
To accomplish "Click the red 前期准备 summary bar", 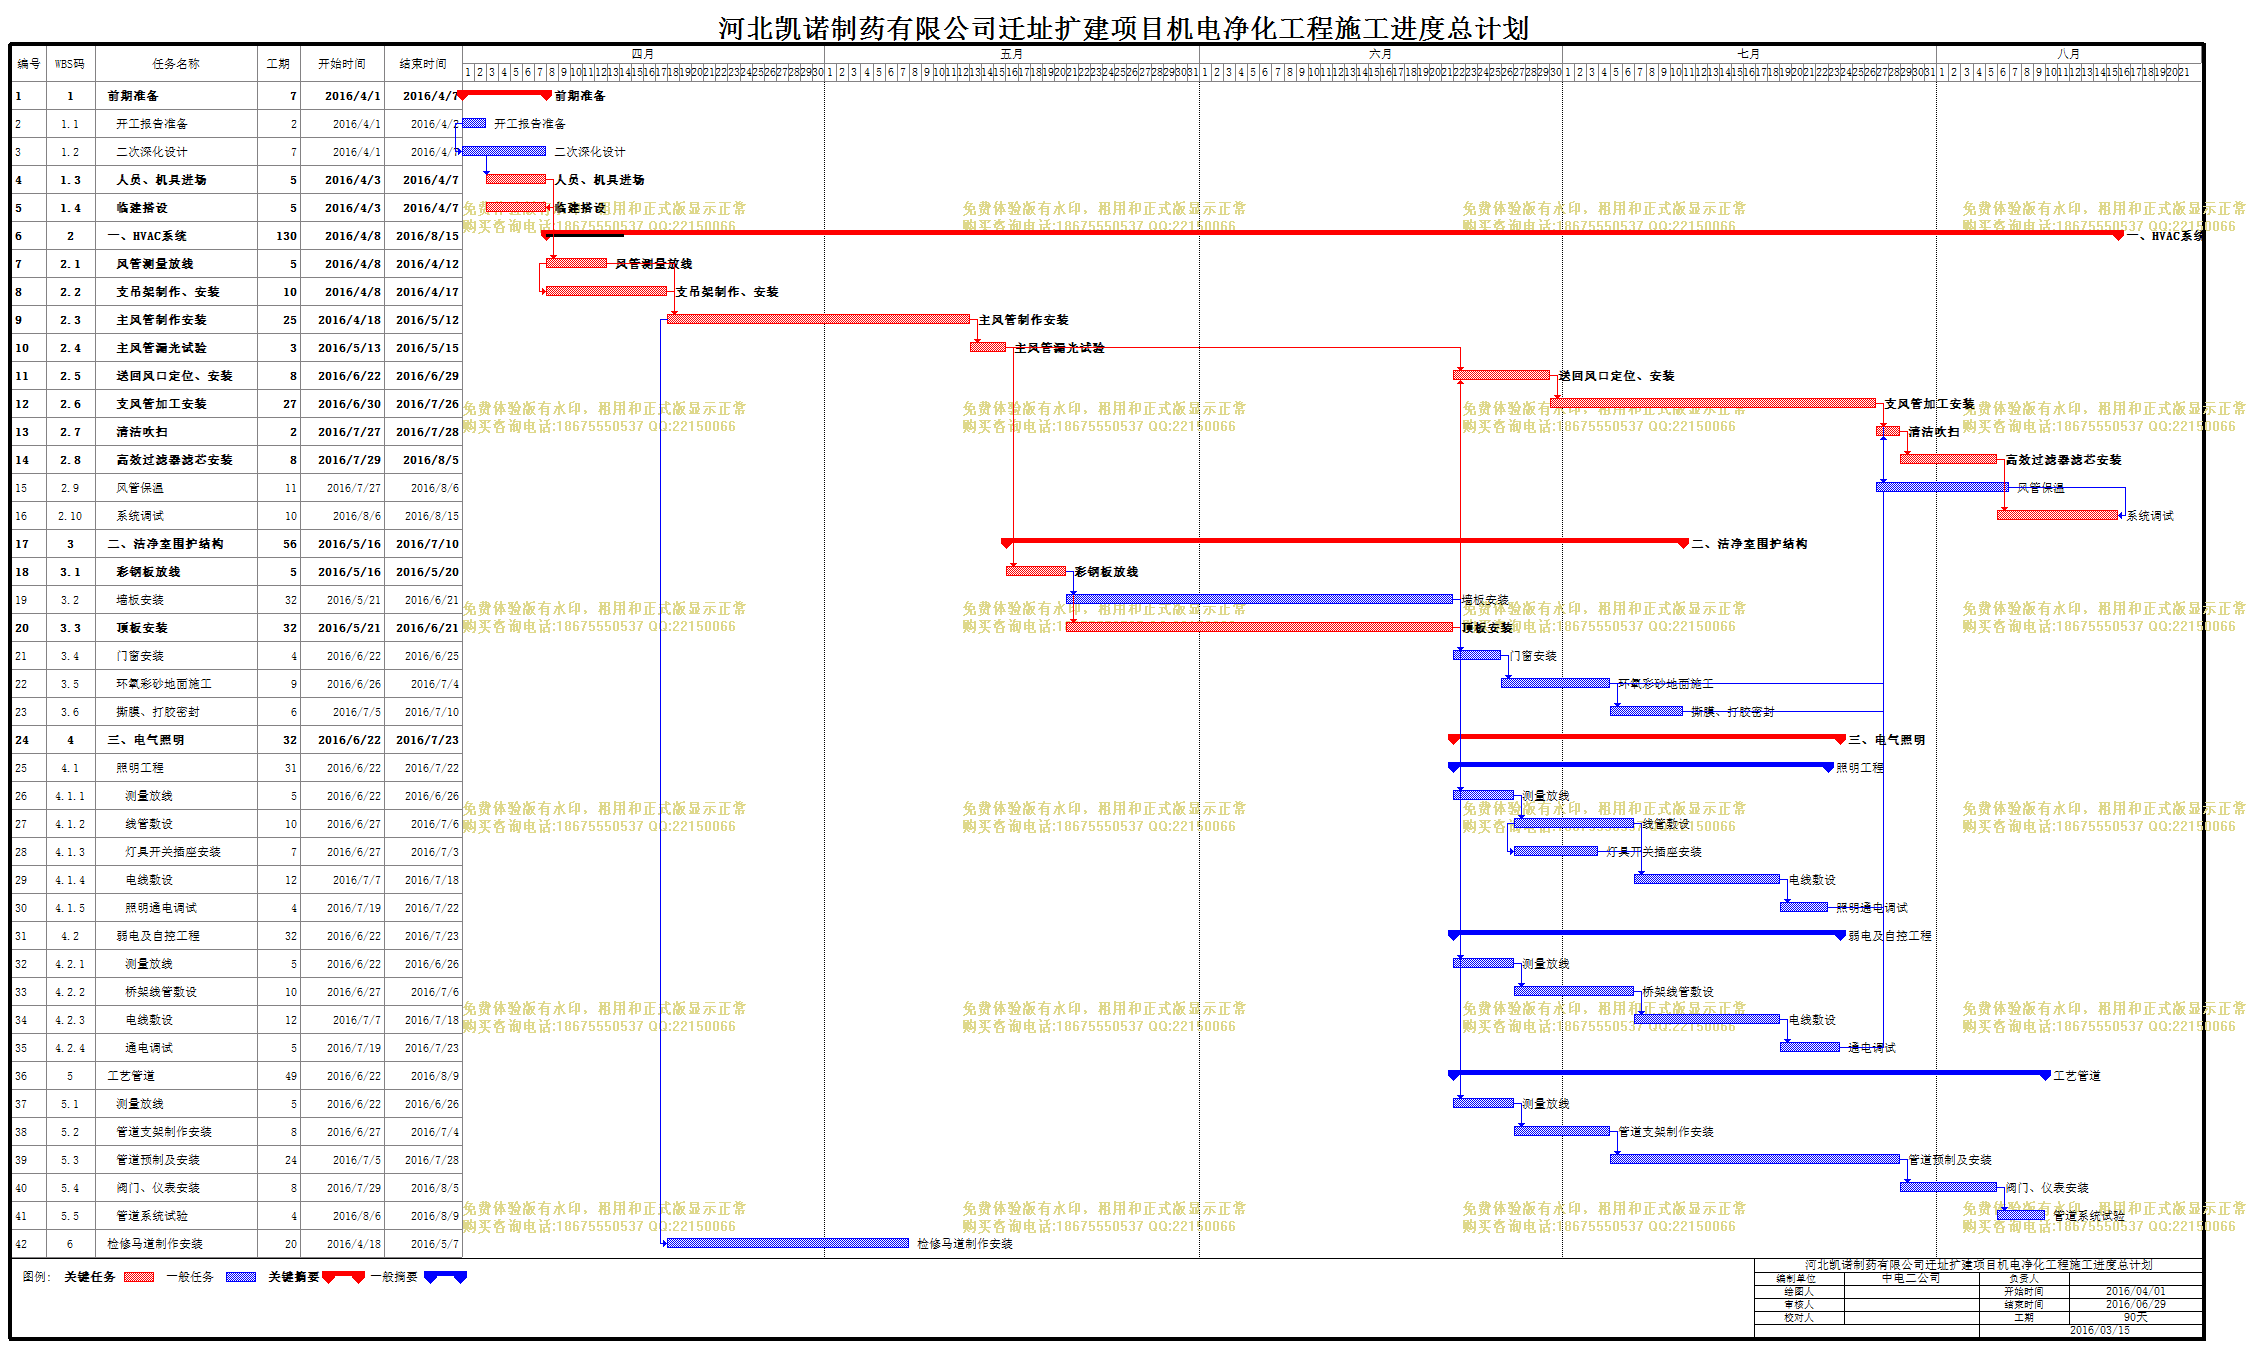I will [505, 94].
